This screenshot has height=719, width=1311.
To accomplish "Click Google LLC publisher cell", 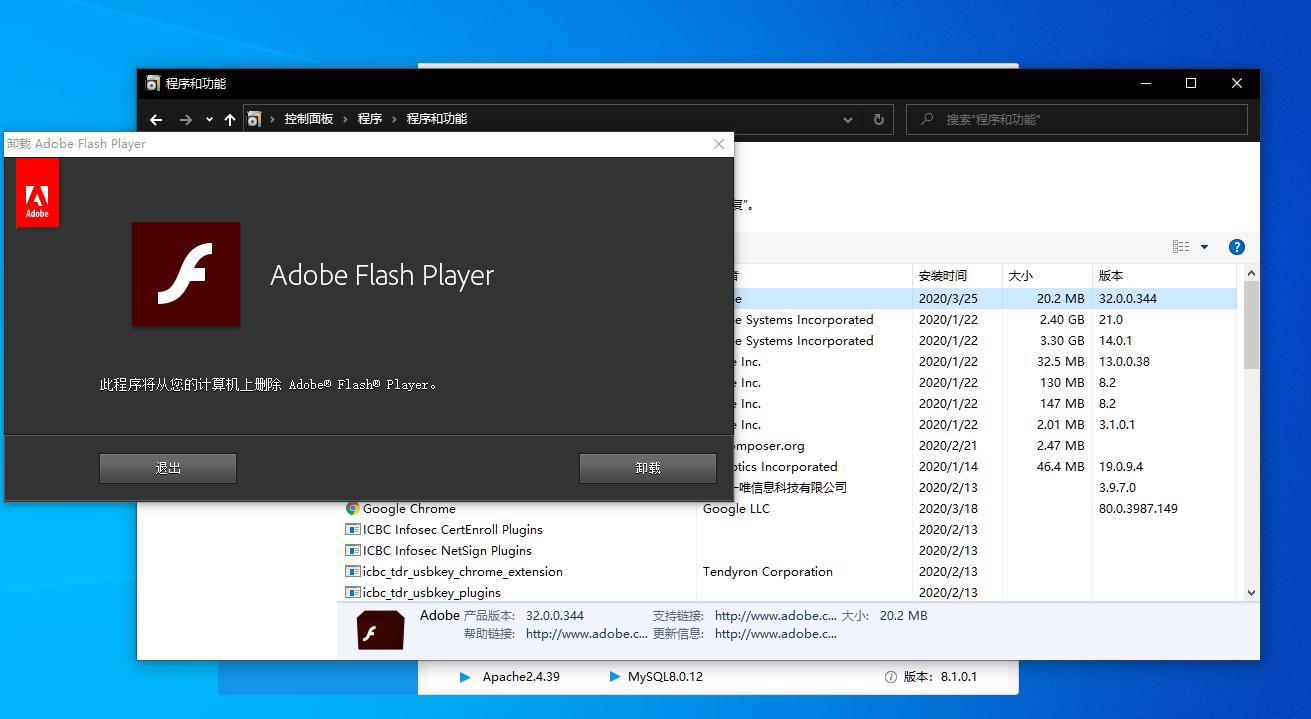I will 736,509.
